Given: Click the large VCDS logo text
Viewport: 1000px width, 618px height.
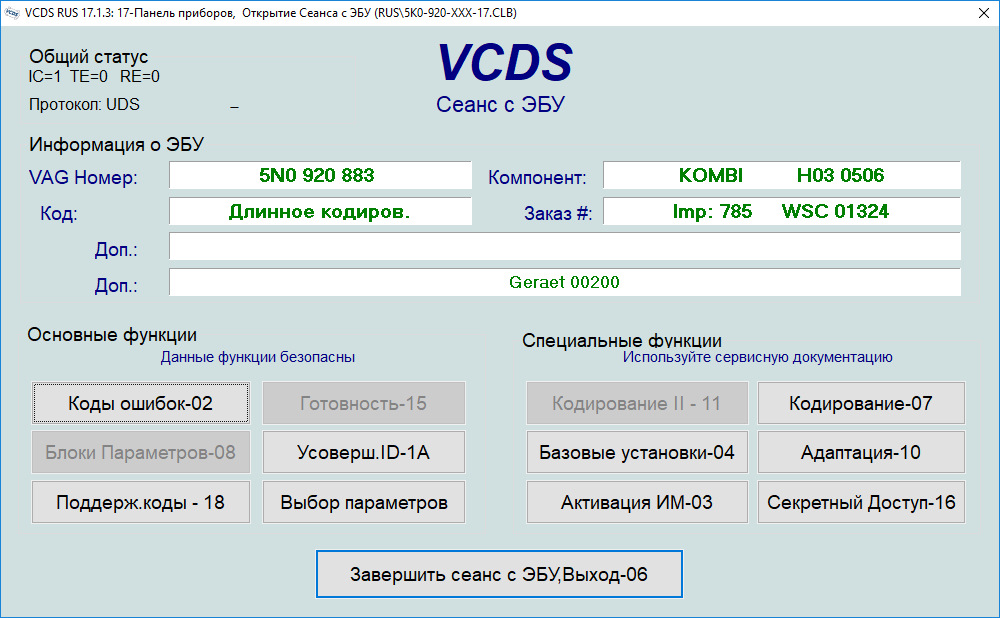Looking at the screenshot, I should [505, 63].
